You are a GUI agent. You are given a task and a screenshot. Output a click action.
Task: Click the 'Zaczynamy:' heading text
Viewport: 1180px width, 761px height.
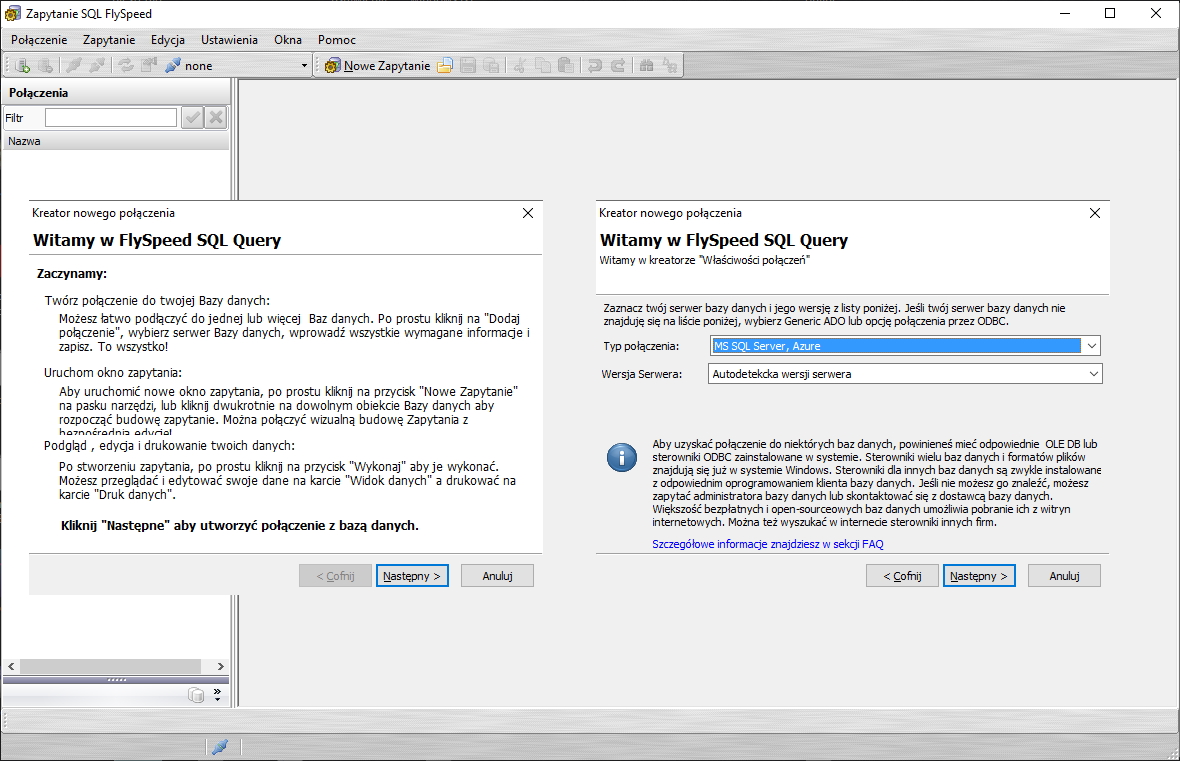(72, 274)
